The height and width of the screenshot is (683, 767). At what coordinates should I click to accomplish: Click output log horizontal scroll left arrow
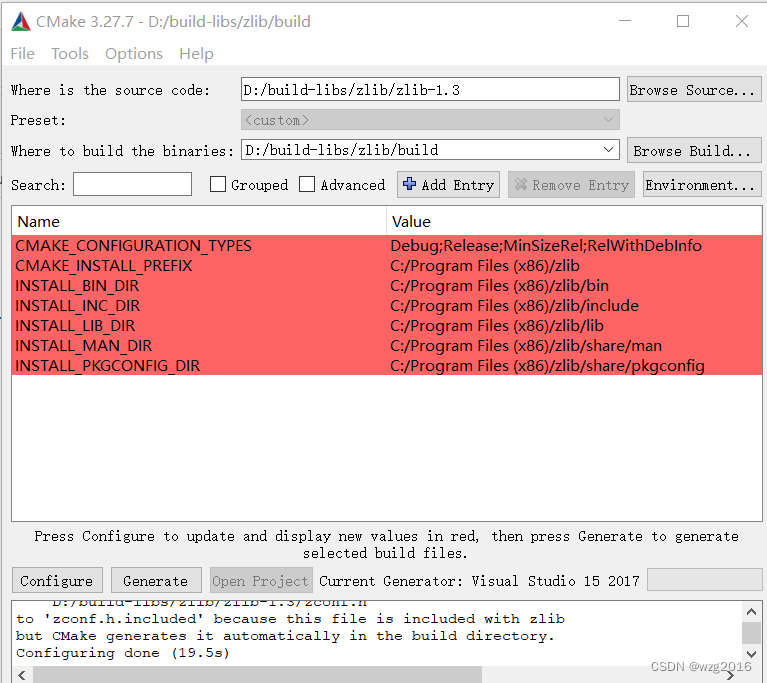(22, 675)
